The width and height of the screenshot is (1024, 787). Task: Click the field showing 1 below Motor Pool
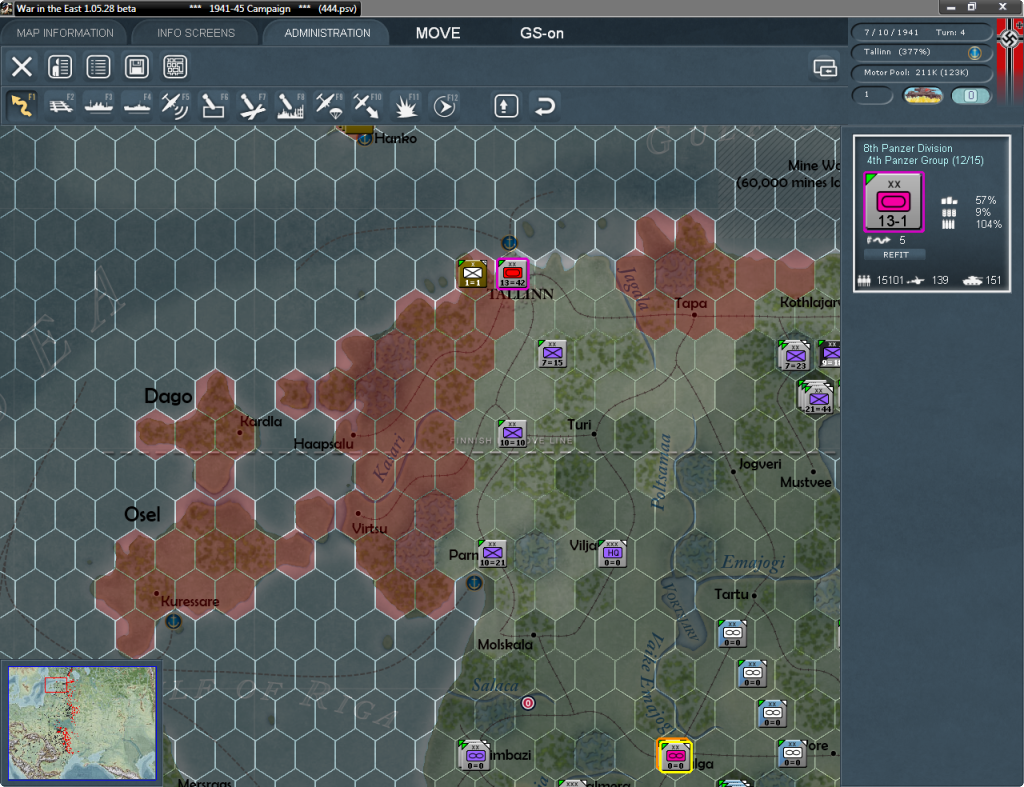coord(872,95)
